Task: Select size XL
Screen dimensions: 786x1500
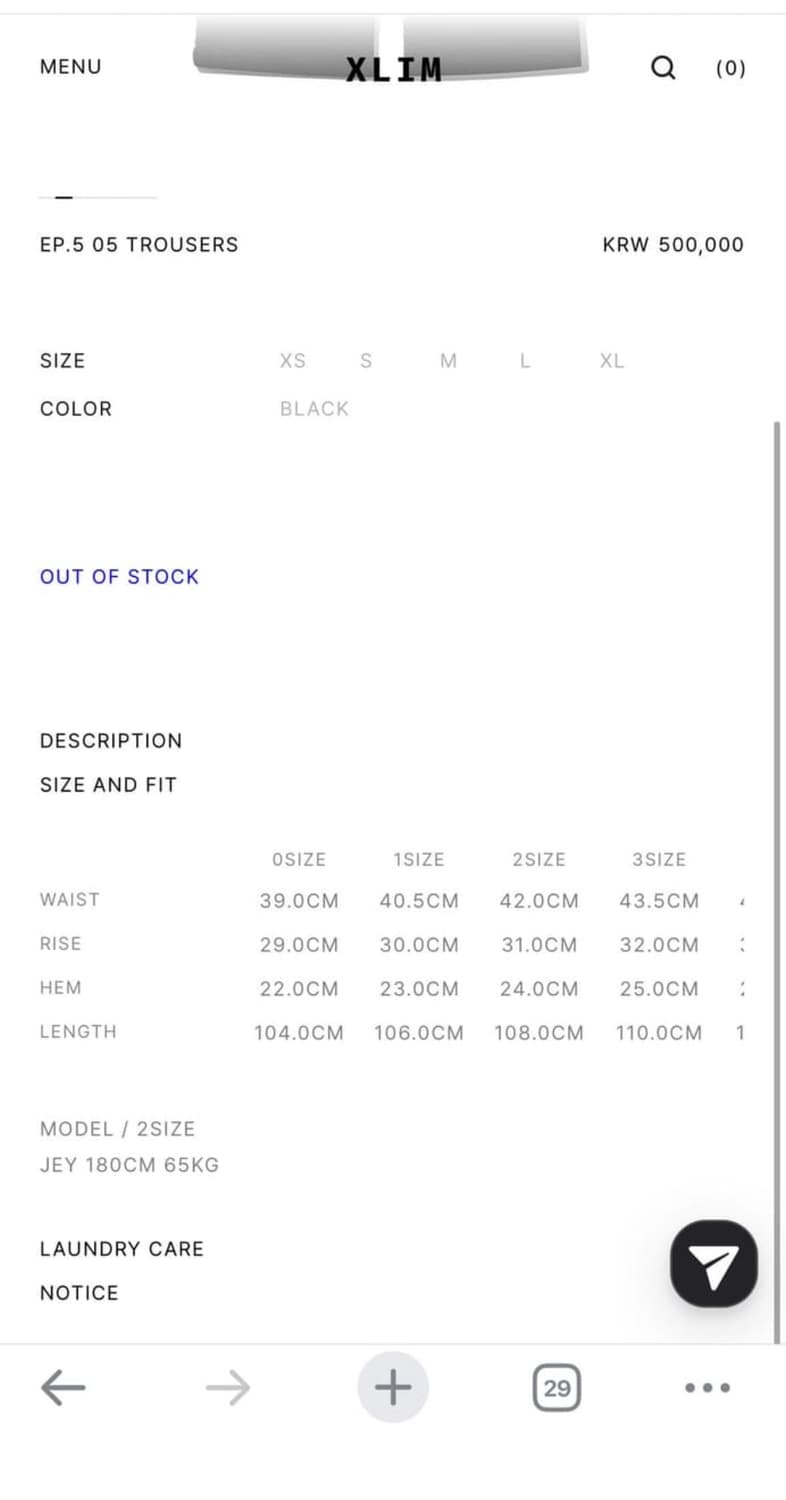Action: (x=612, y=361)
